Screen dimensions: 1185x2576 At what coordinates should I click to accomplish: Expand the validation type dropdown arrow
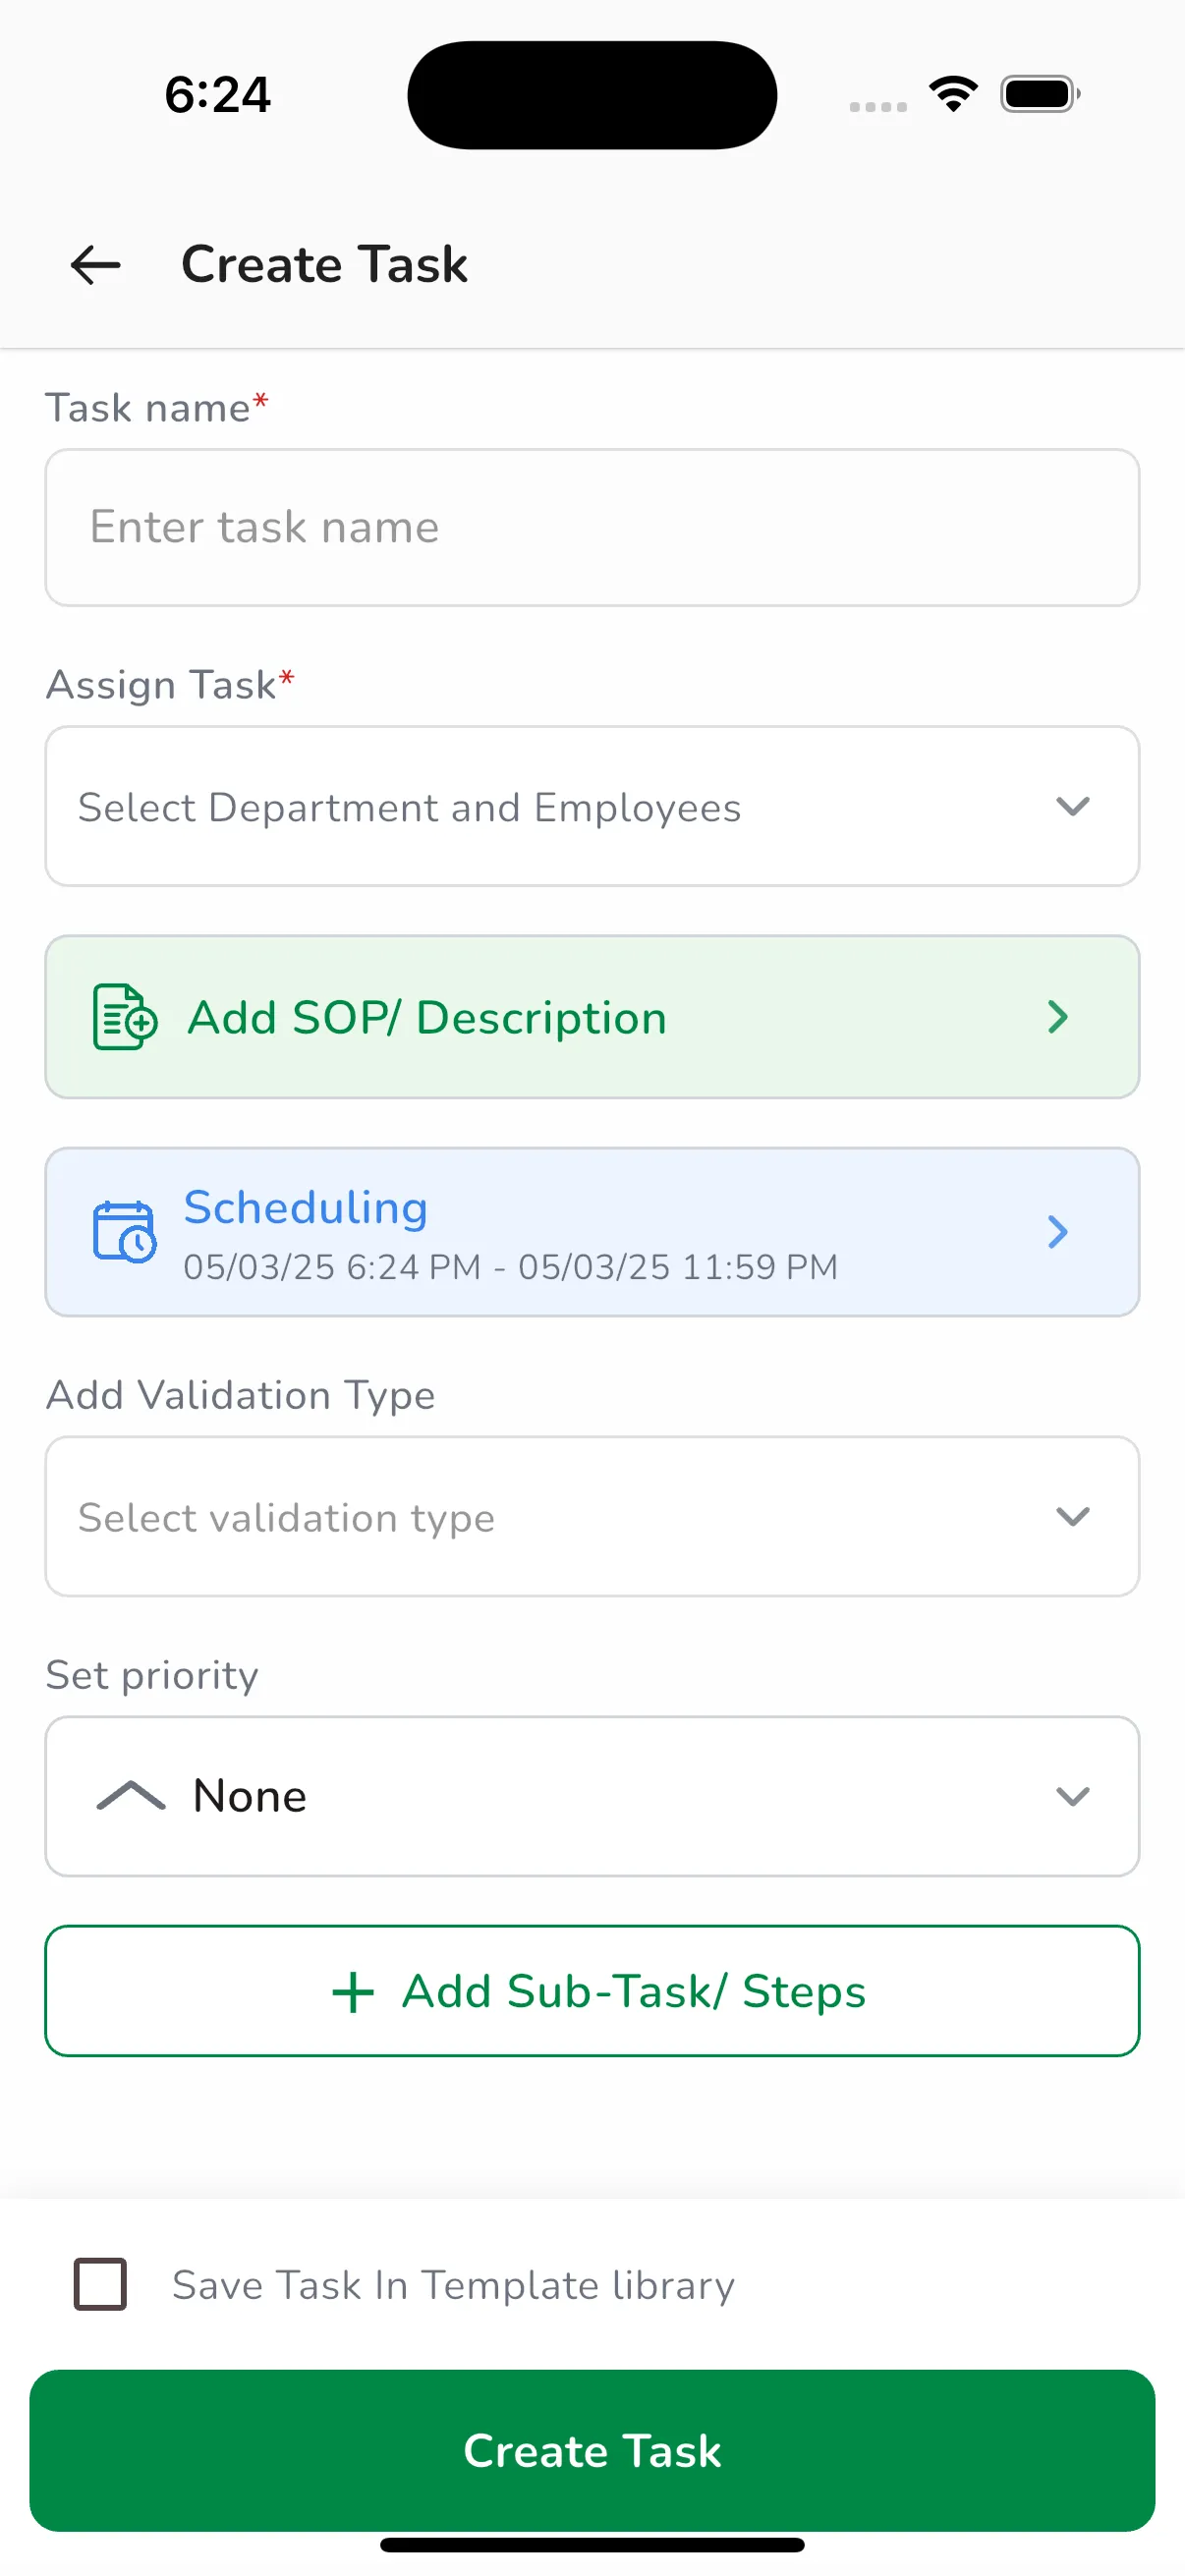point(1073,1517)
